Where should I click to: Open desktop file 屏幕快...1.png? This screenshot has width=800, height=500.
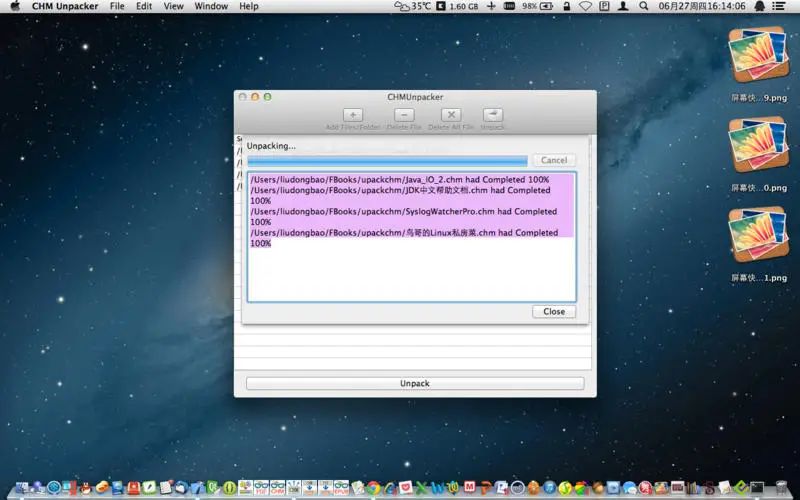[759, 244]
